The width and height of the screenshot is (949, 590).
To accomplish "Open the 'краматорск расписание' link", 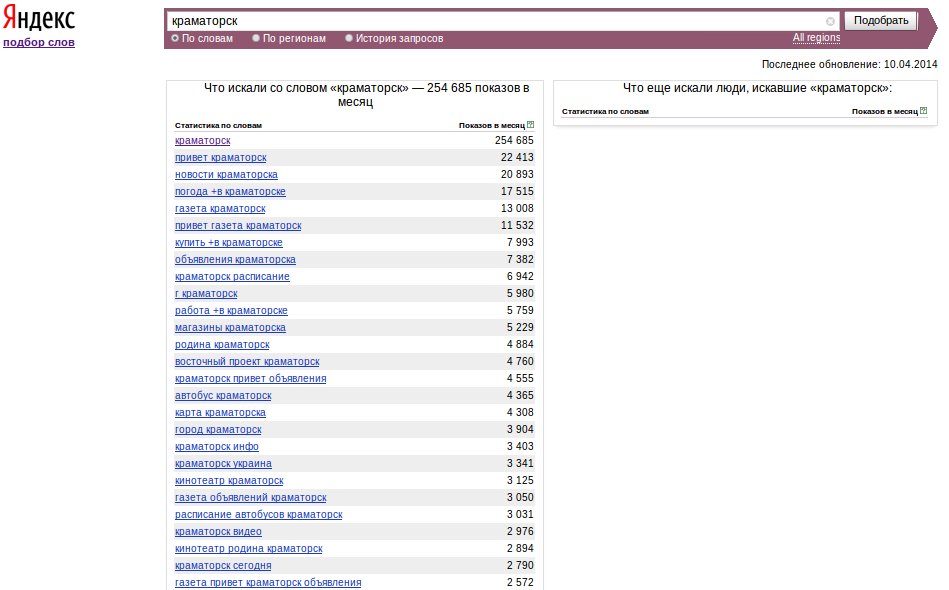I will [x=232, y=276].
